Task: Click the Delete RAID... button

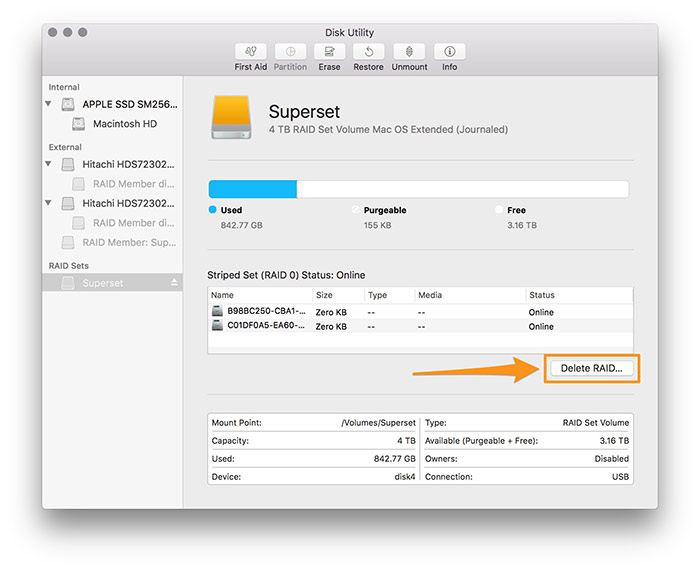Action: [592, 368]
